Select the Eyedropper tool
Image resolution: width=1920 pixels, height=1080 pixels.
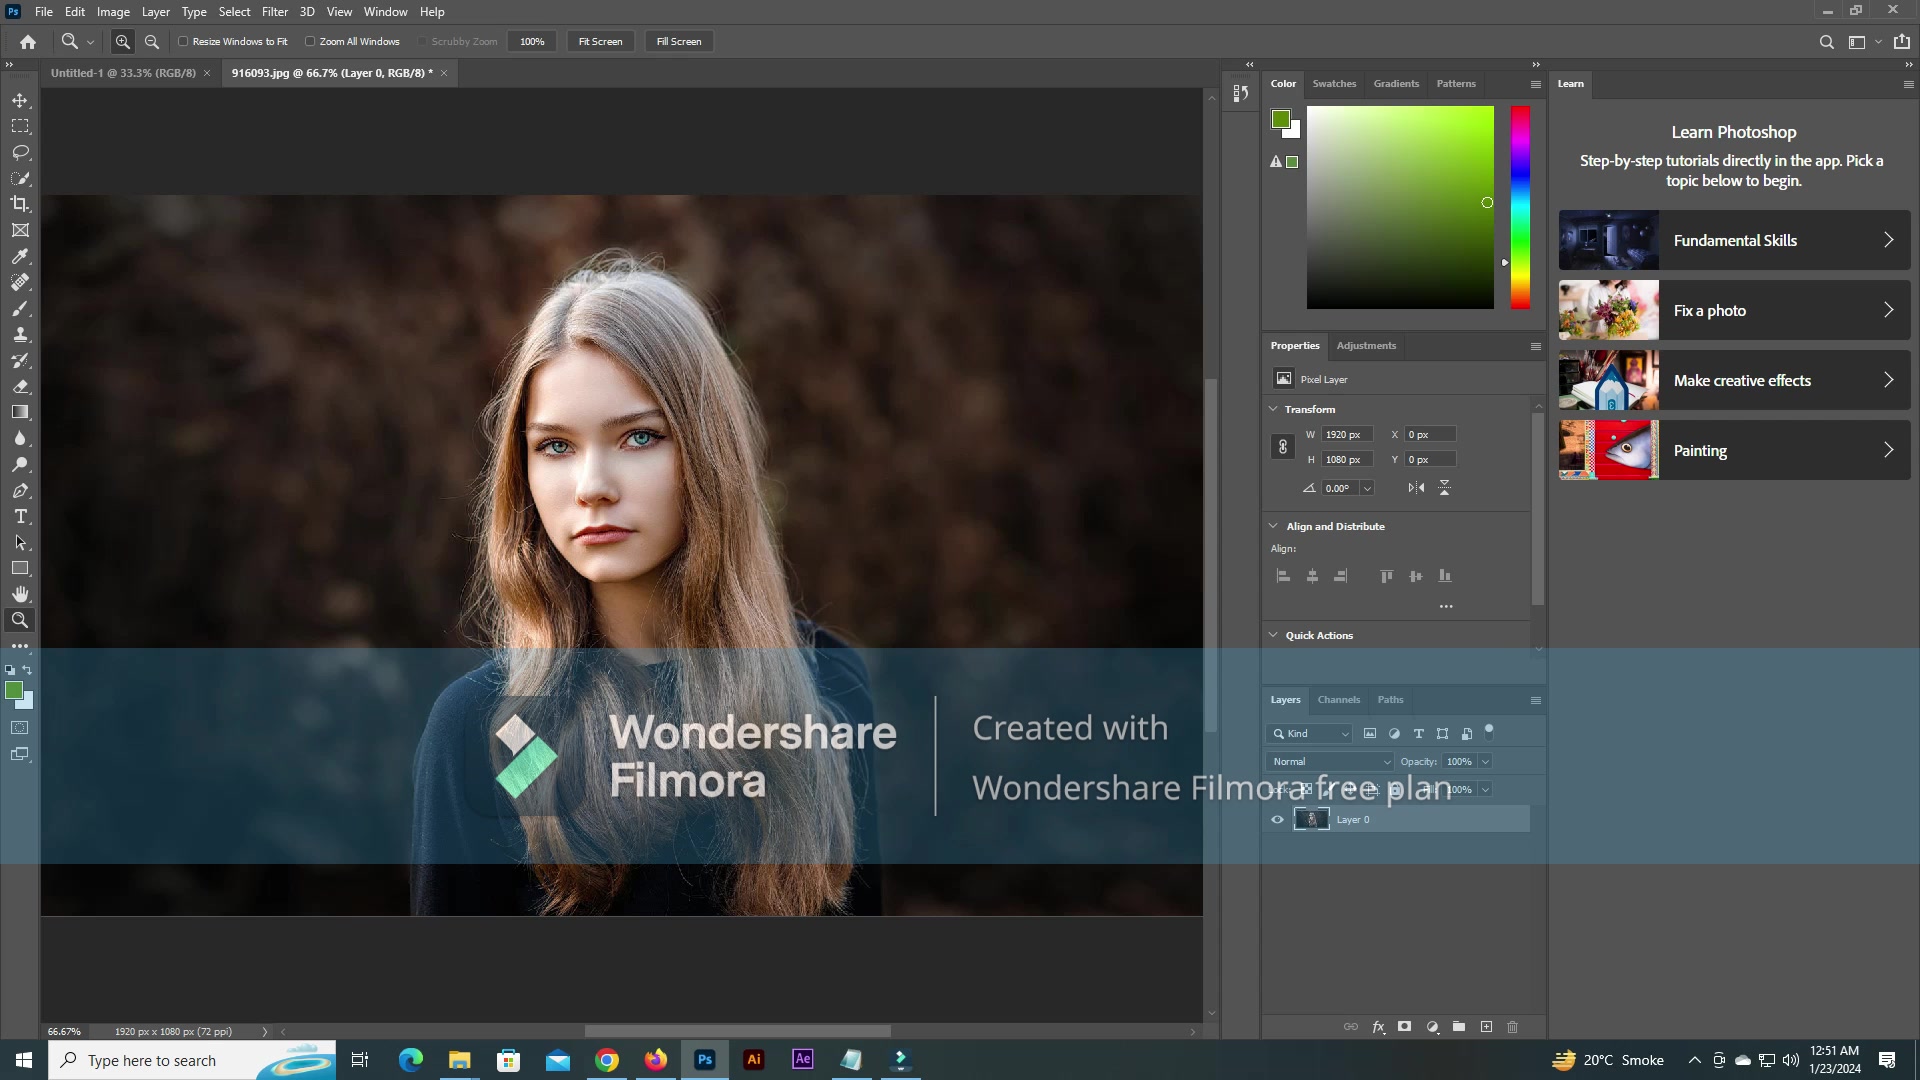pos(20,256)
